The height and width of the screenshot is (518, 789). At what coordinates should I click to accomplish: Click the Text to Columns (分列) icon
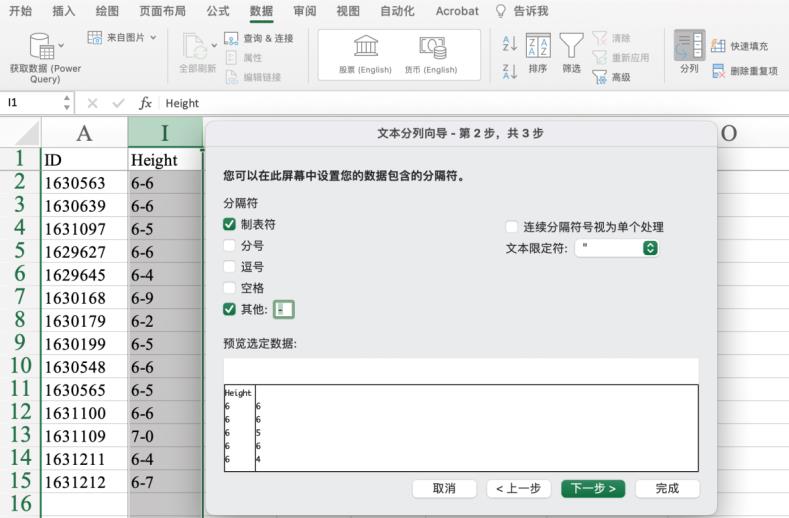coord(689,47)
